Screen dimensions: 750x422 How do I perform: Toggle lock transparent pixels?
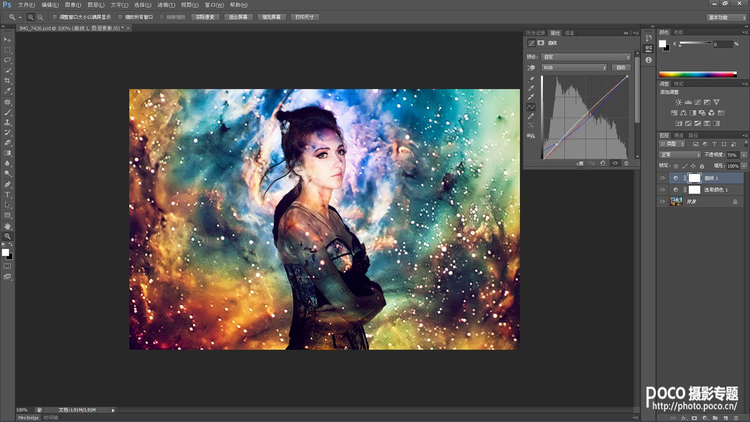676,166
